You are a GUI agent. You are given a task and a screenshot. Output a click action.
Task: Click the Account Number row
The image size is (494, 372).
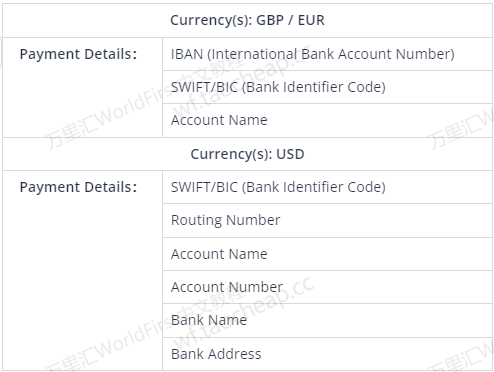coord(327,287)
